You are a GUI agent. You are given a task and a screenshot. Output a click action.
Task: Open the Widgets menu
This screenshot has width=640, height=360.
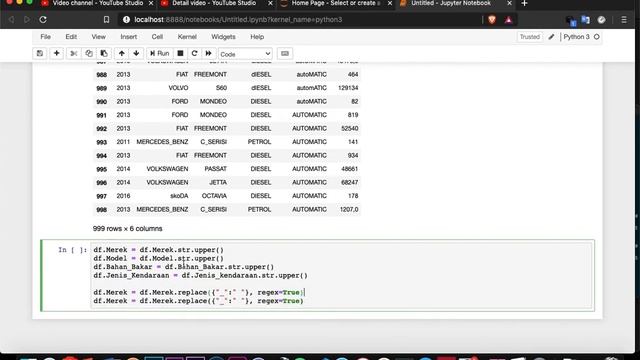223,37
